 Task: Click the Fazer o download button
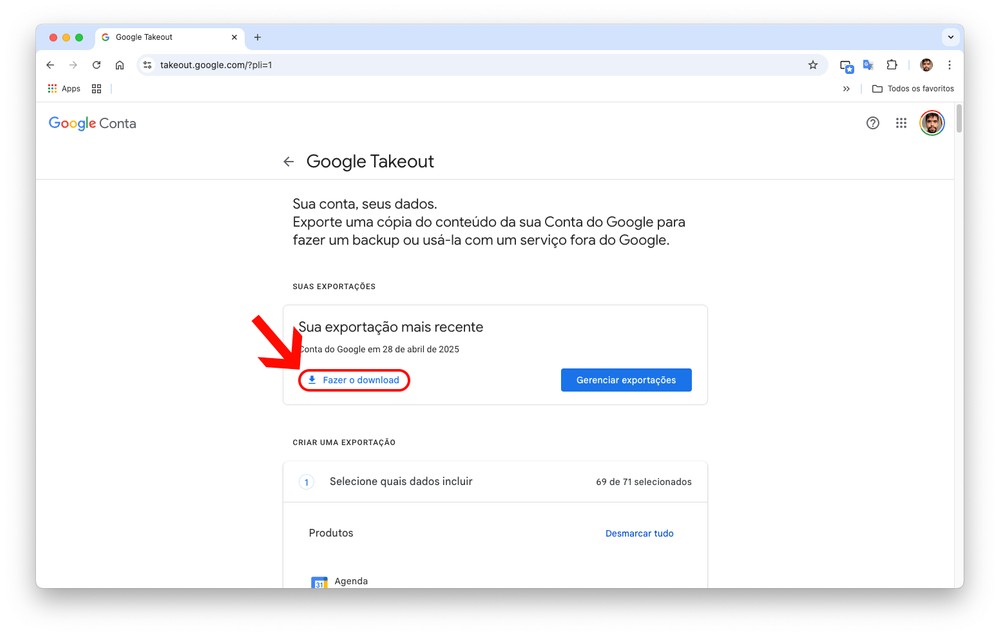coord(354,380)
